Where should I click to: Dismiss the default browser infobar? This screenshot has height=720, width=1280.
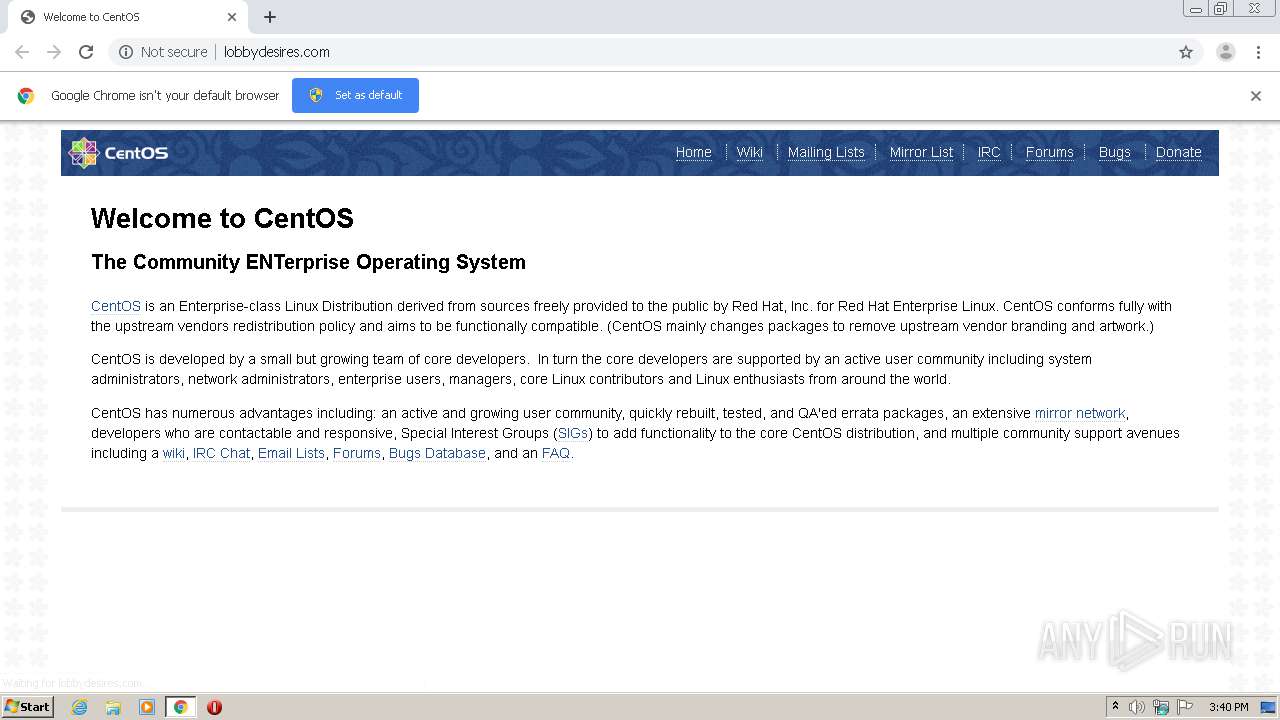(1256, 96)
